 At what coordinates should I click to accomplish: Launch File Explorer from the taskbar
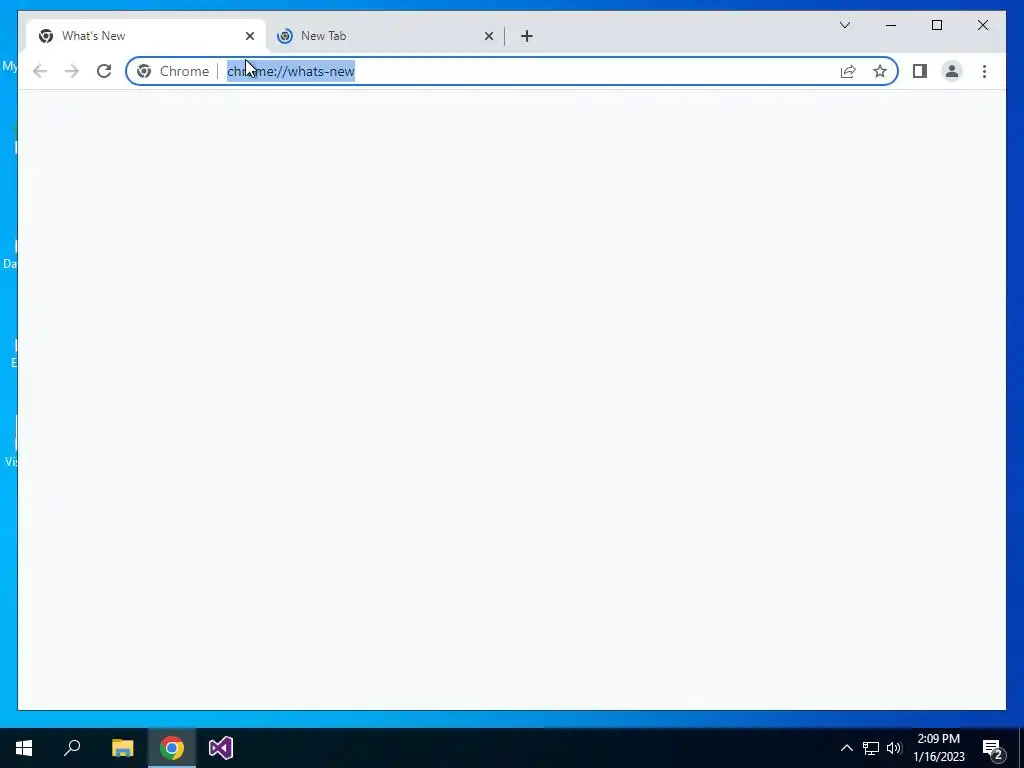point(122,748)
